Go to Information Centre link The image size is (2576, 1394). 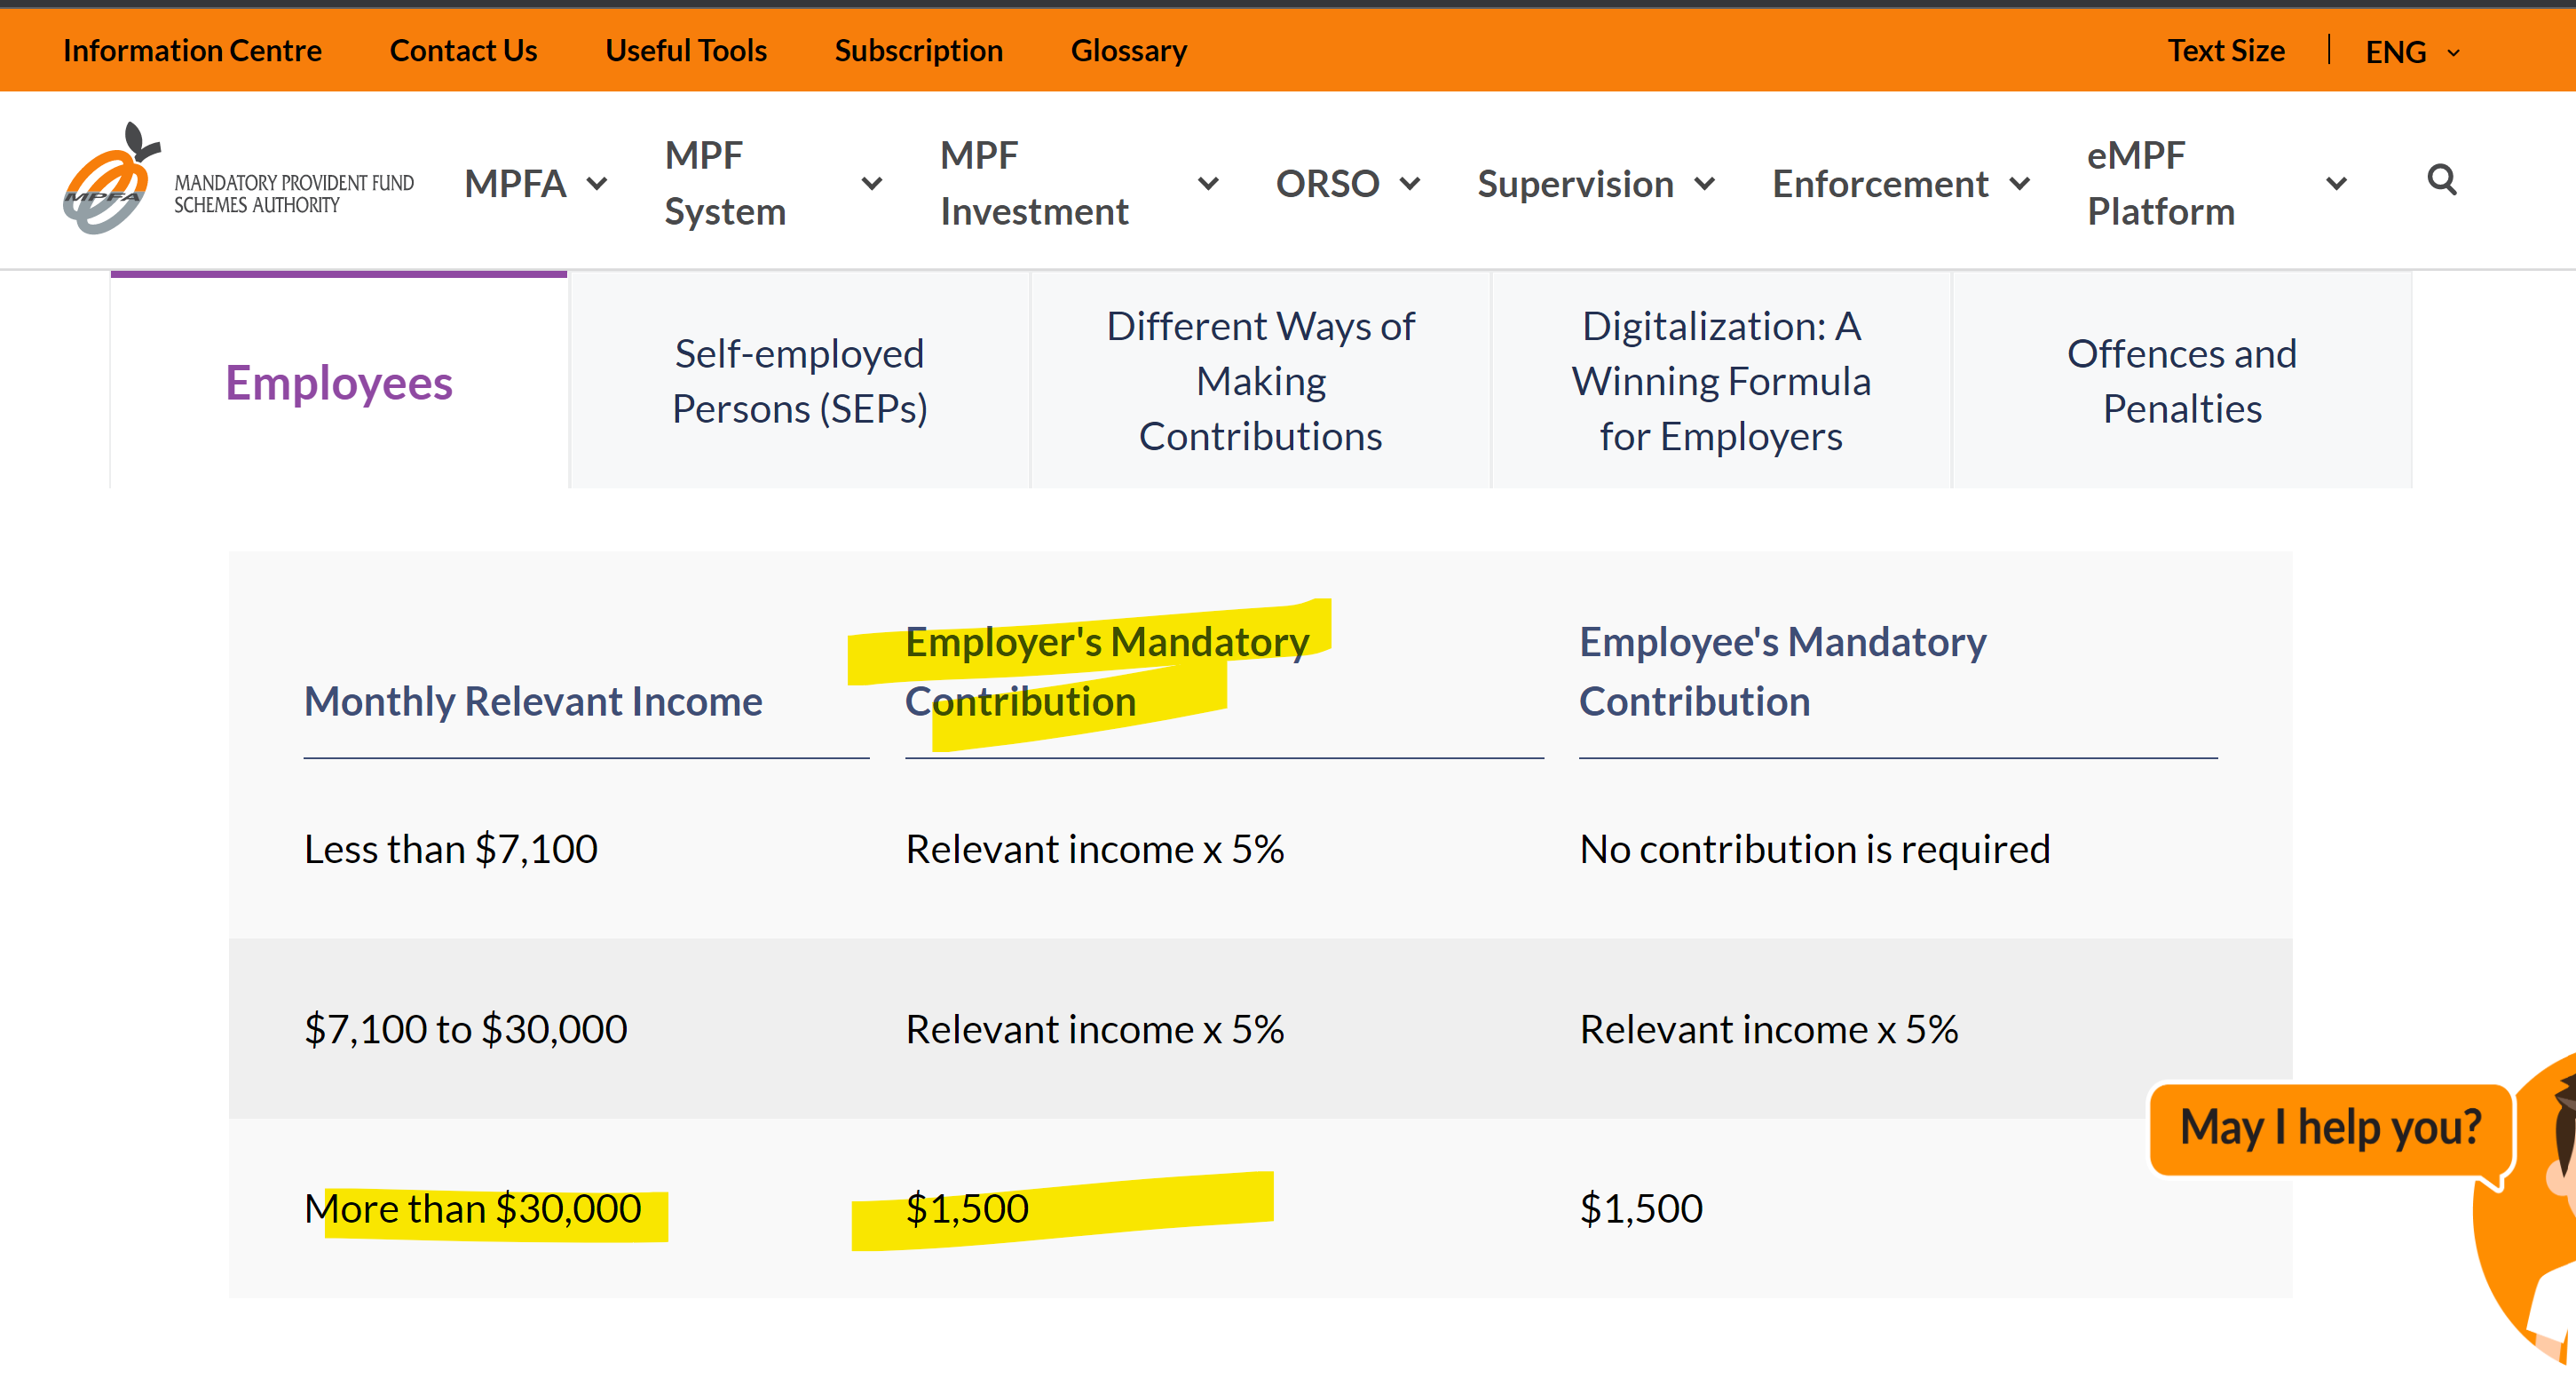[192, 50]
